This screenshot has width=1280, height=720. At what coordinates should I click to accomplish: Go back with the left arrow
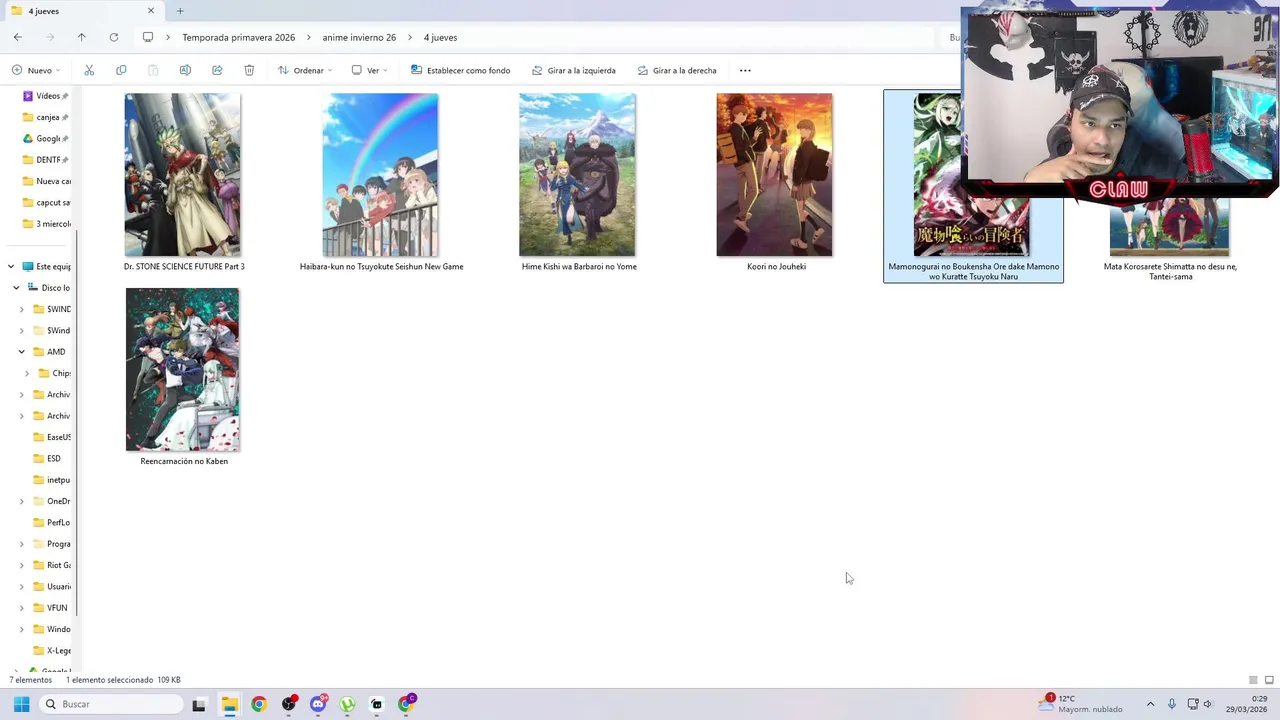pyautogui.click(x=18, y=37)
